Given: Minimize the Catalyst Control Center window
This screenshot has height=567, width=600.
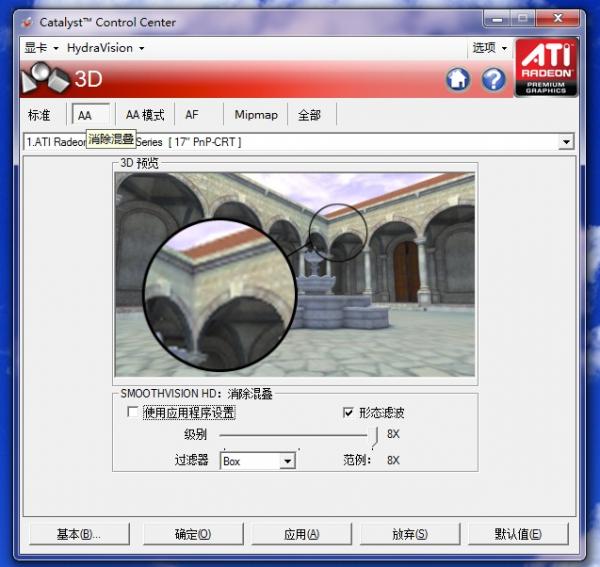Looking at the screenshot, I should [x=497, y=19].
